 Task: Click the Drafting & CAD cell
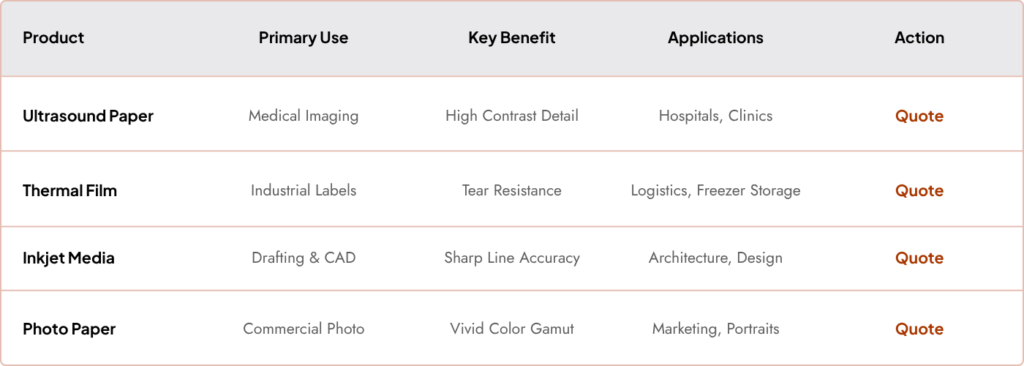[x=303, y=258]
